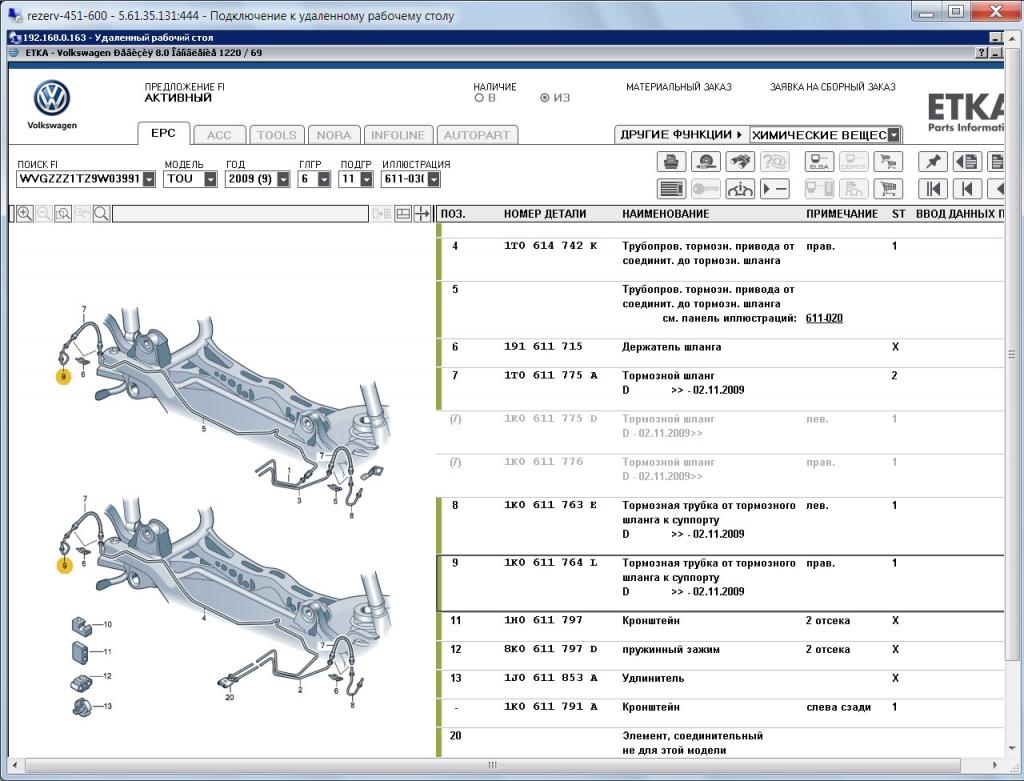Open the 611-020 illustration link
This screenshot has height=781, width=1024.
point(824,318)
